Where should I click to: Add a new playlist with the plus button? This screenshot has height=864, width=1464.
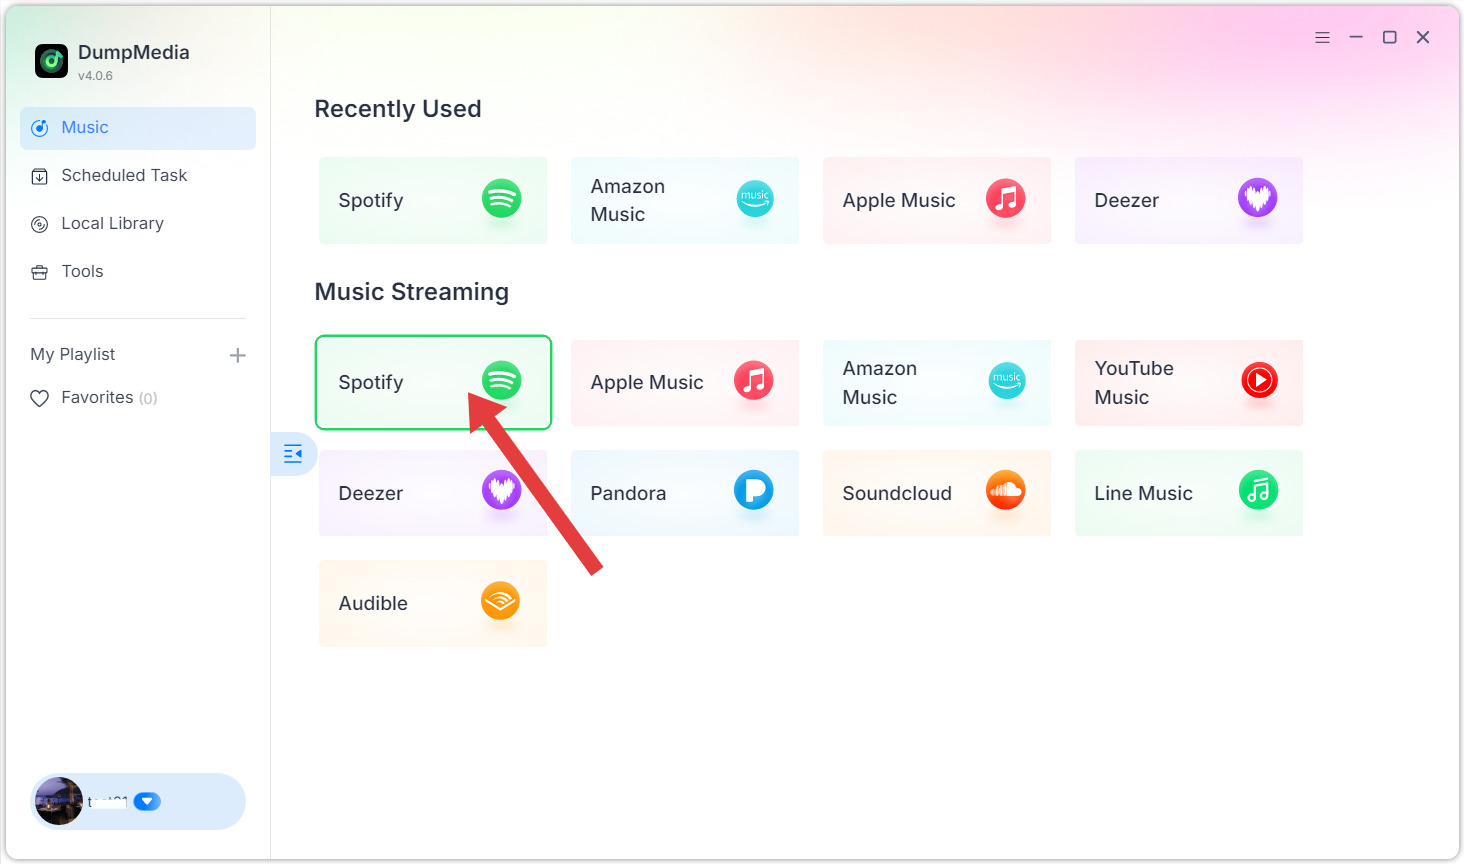(x=237, y=354)
